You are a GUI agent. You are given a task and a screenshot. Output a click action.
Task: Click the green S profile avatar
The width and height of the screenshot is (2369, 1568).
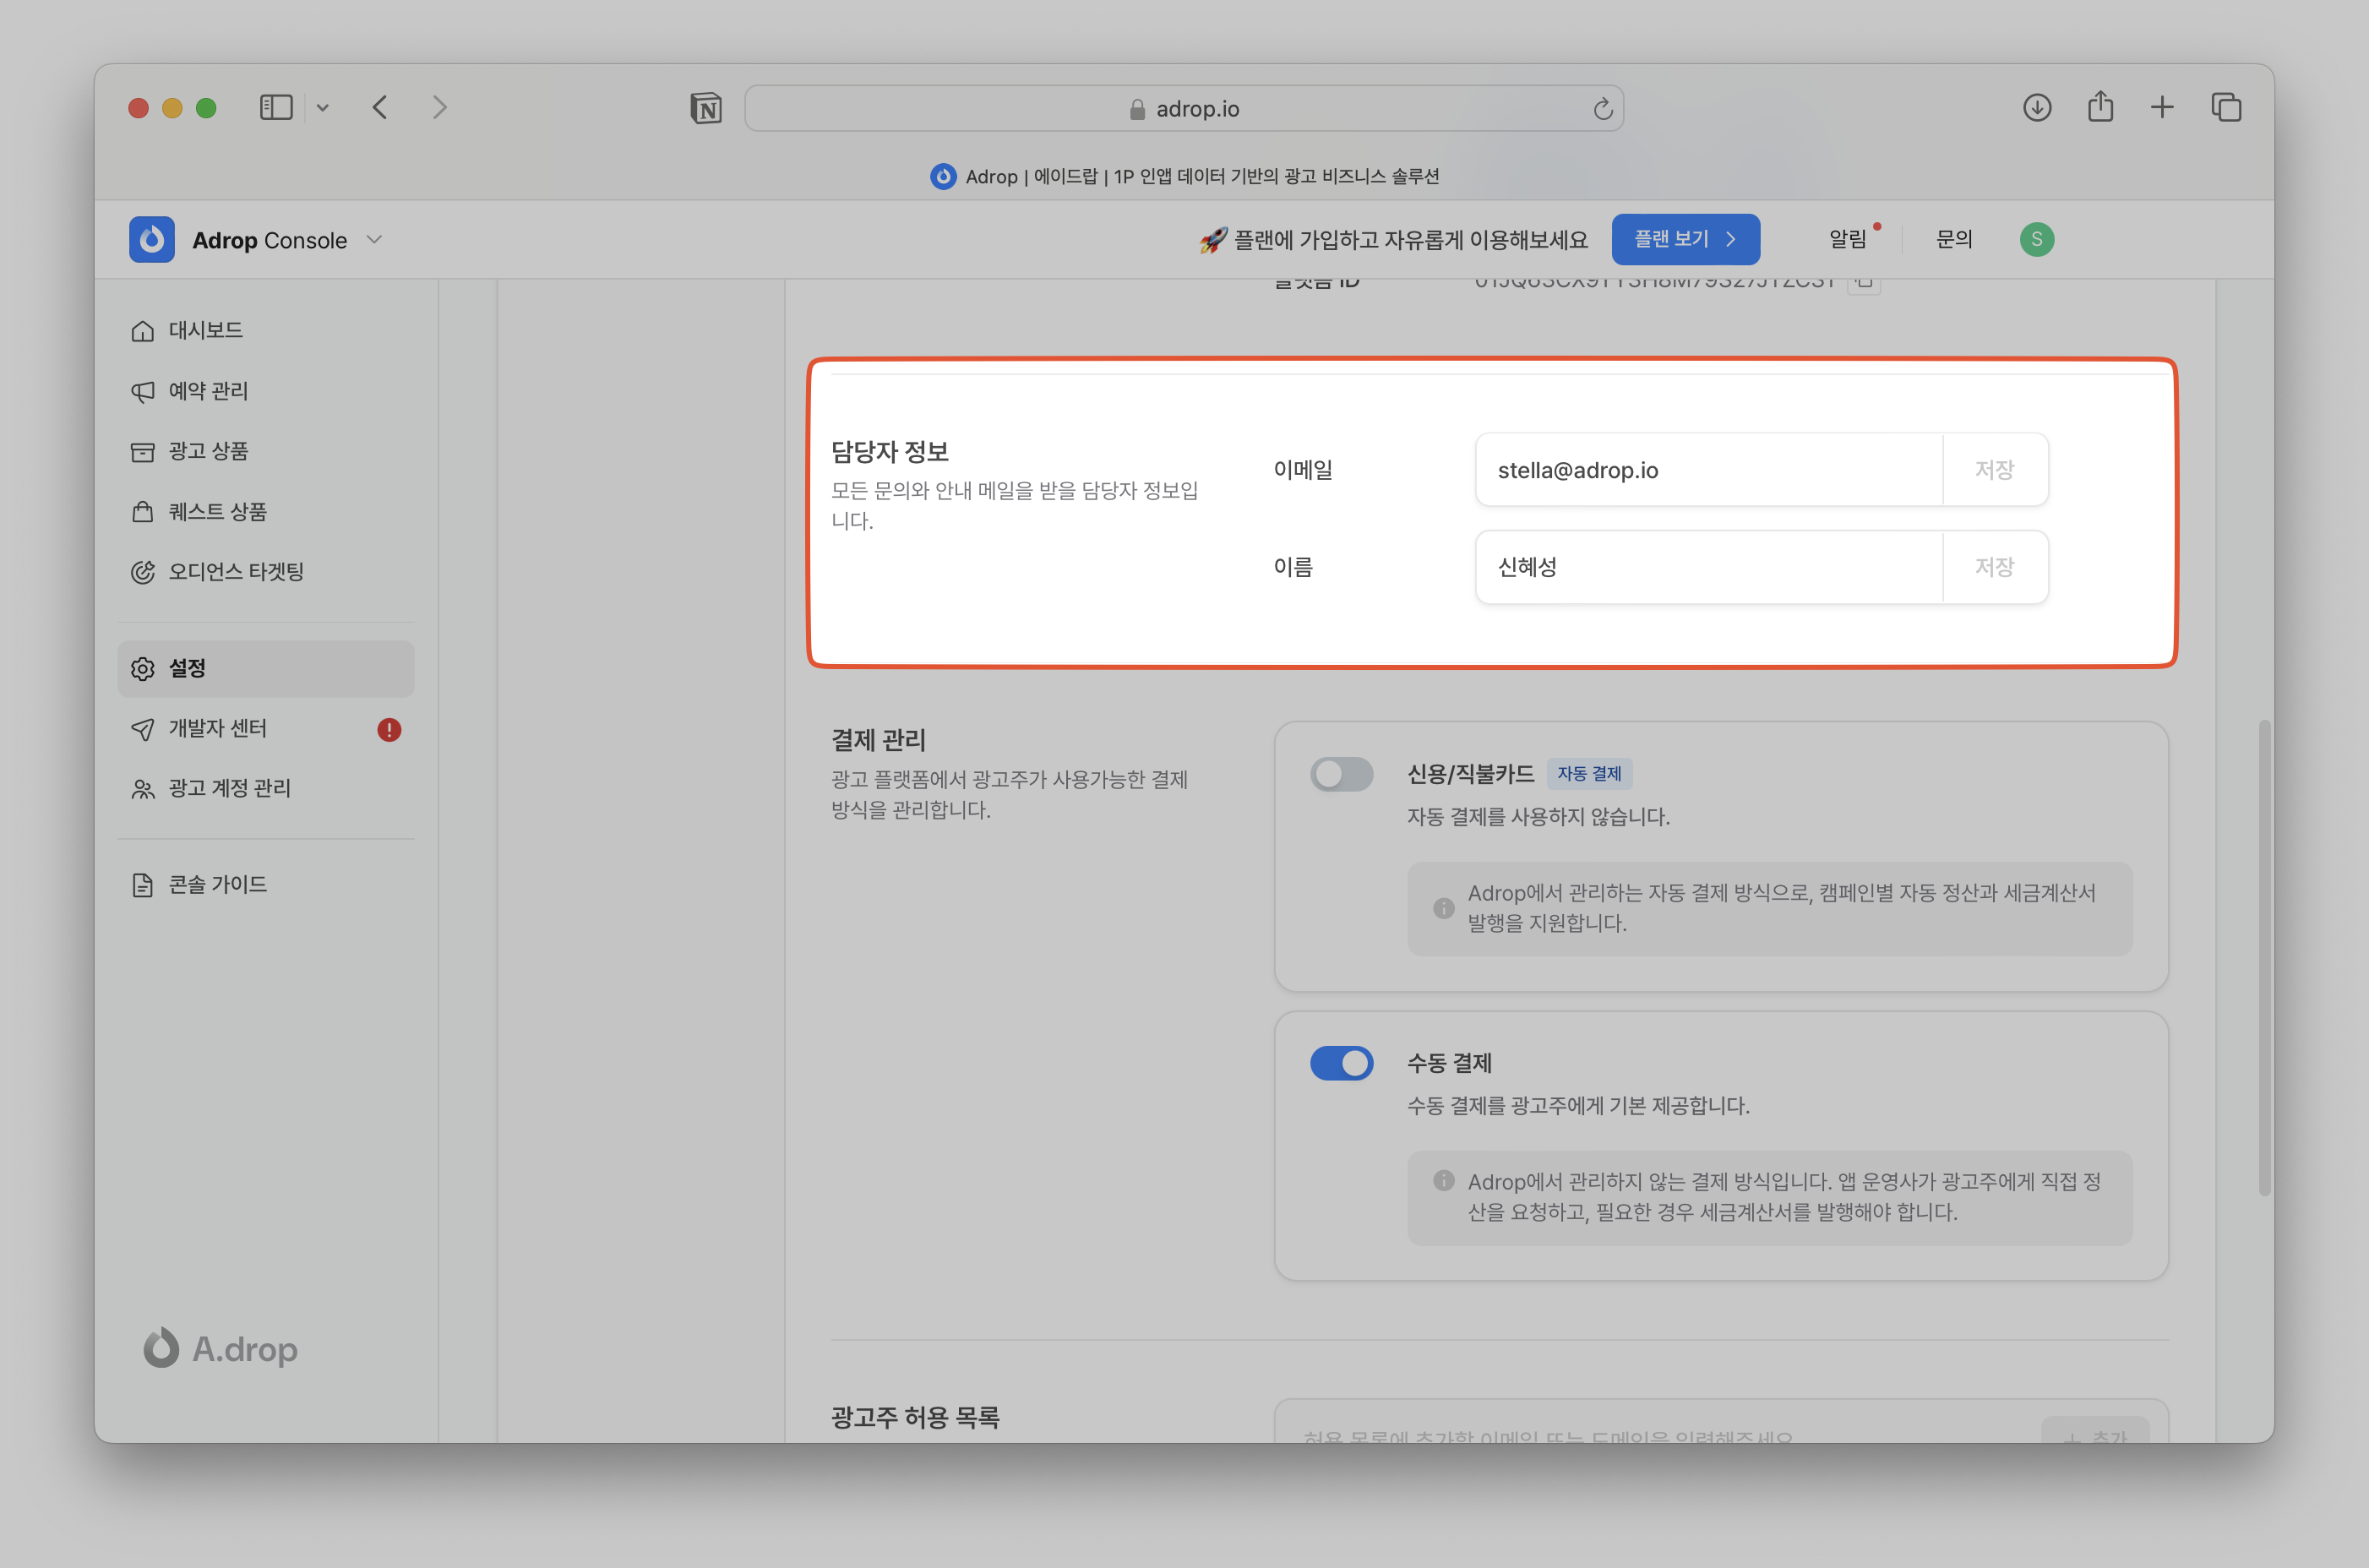tap(2036, 239)
